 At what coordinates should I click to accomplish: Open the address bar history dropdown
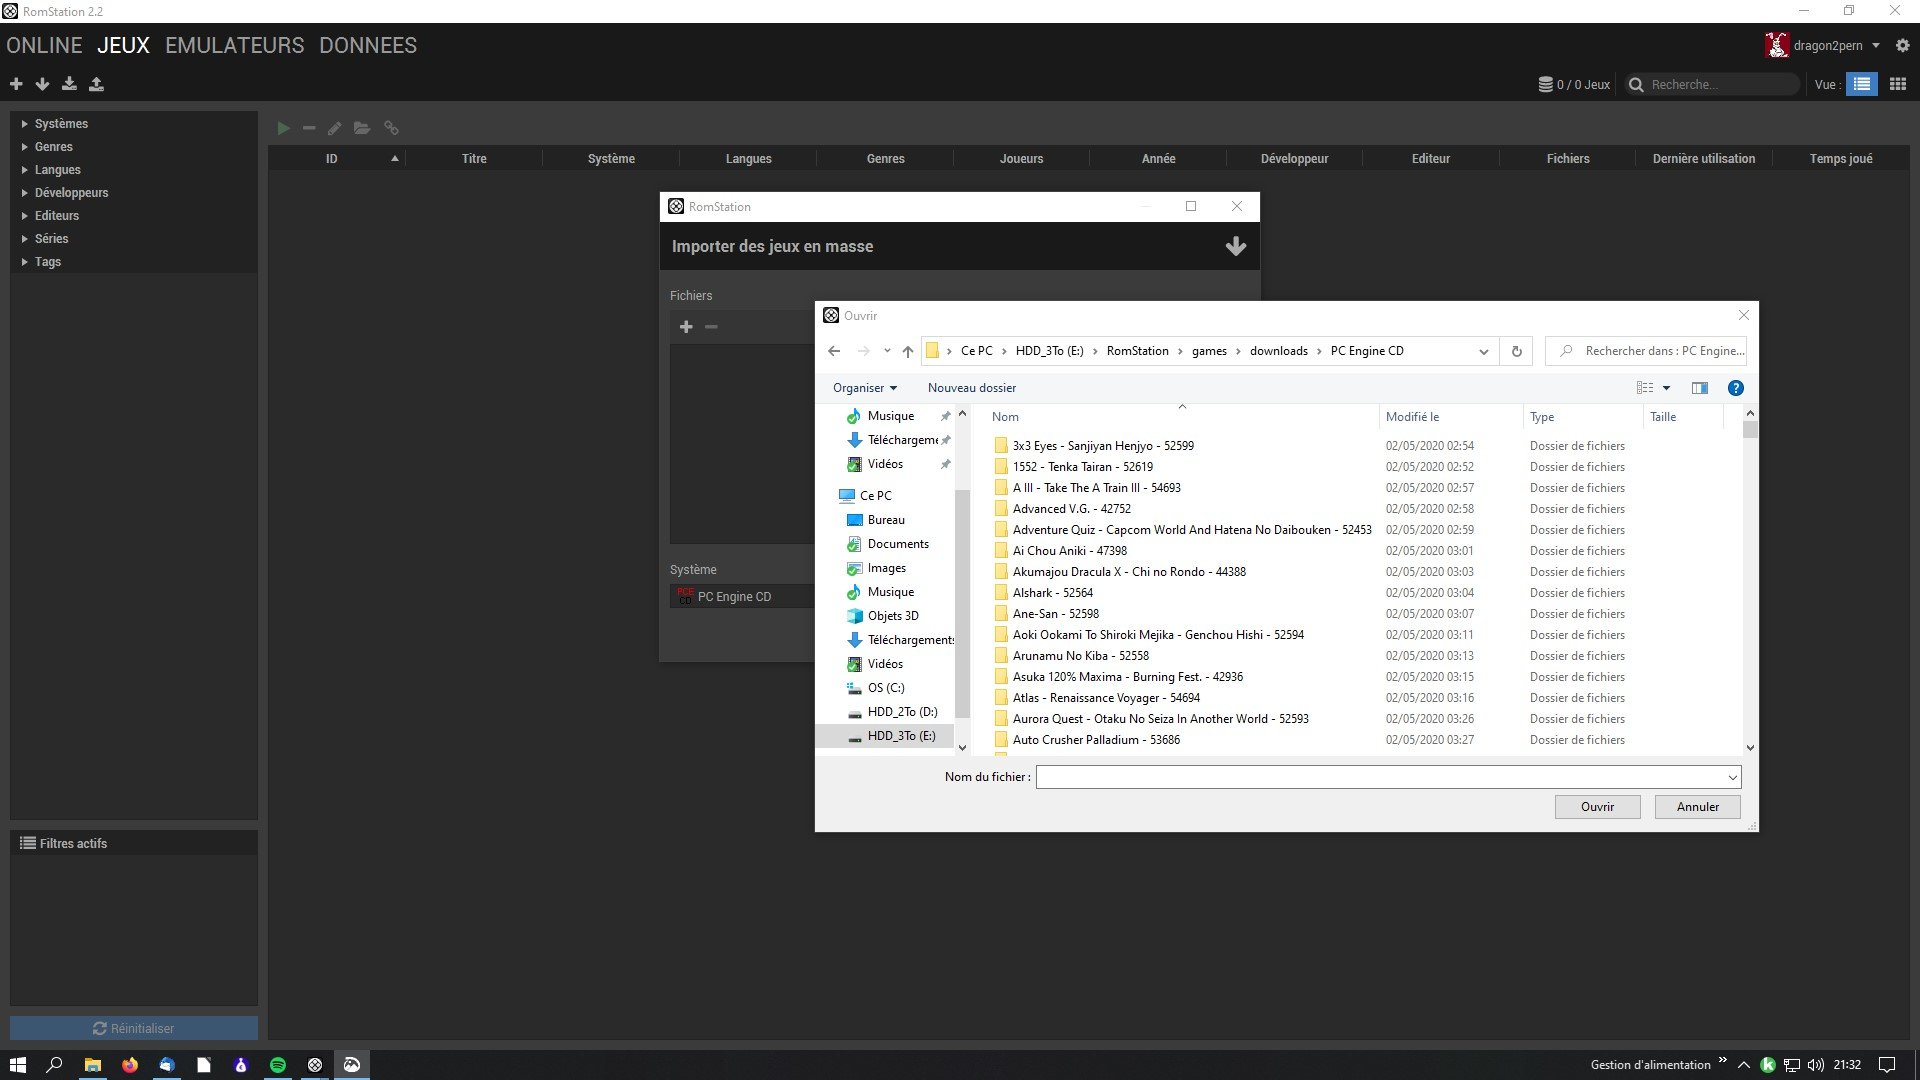click(1483, 351)
